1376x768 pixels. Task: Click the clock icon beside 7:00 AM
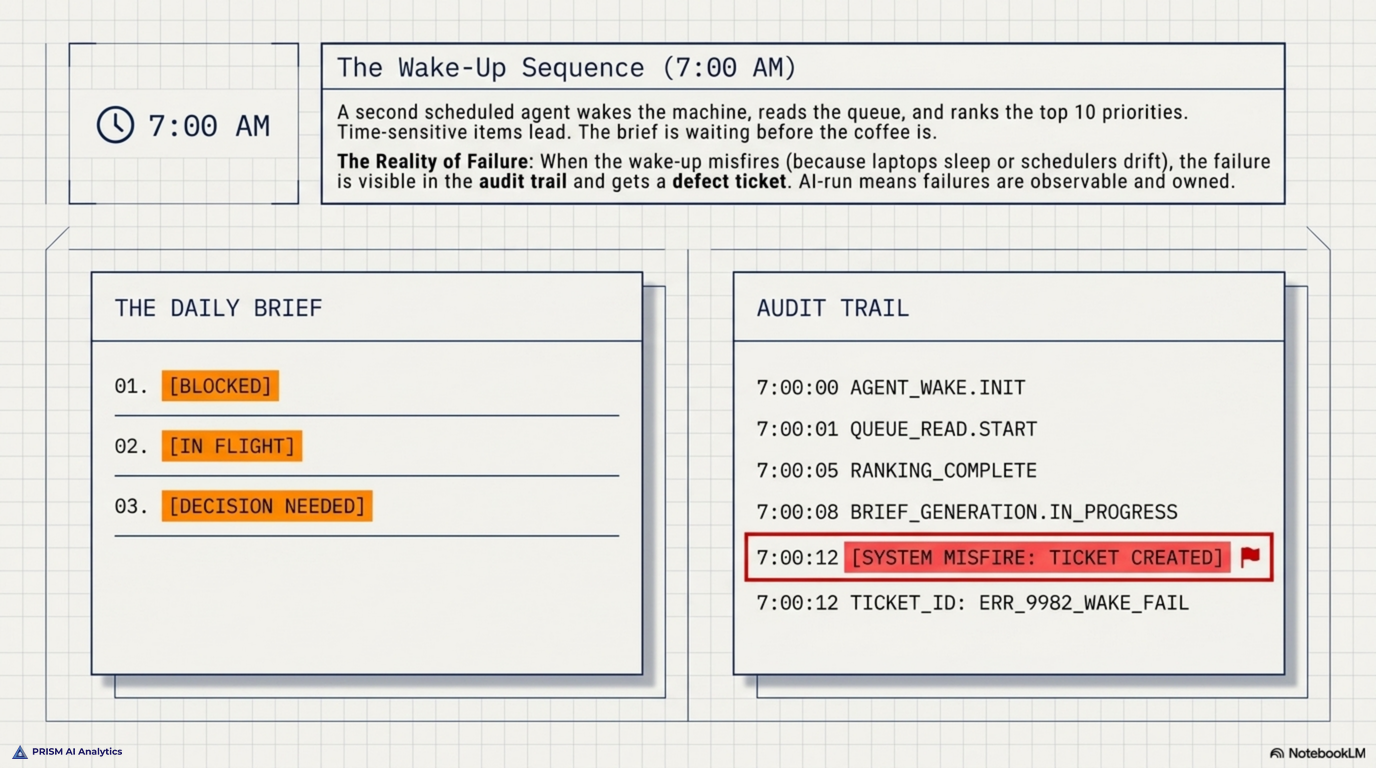coord(115,125)
